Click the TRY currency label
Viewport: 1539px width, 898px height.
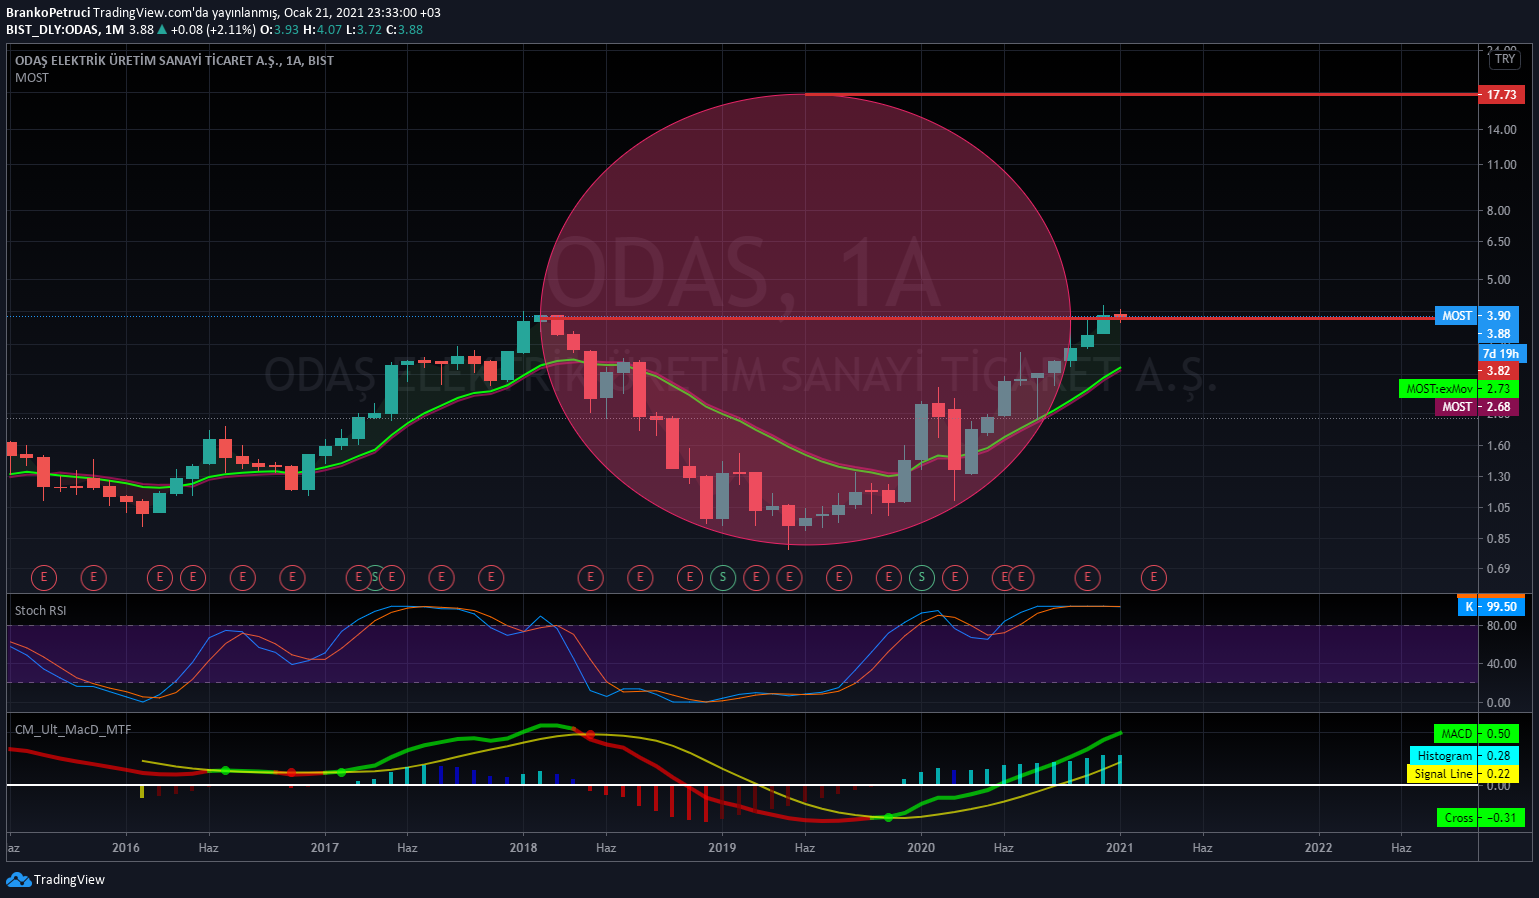[x=1505, y=59]
